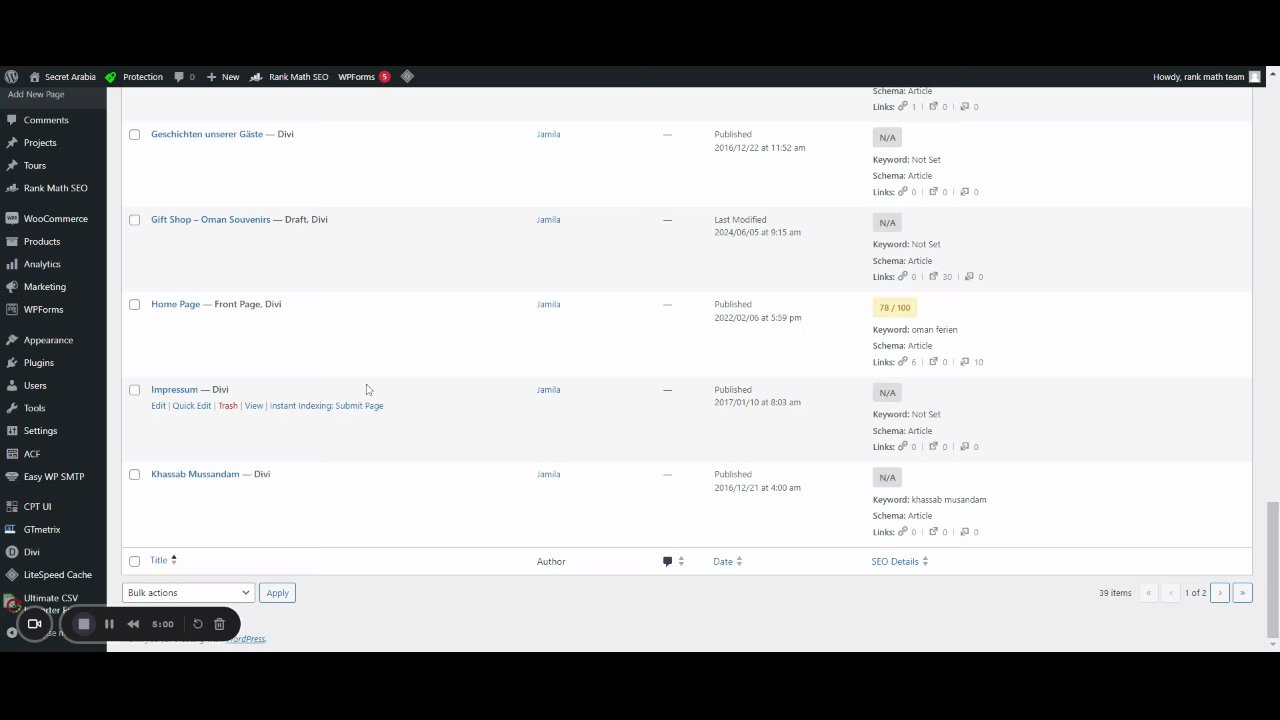1280x720 pixels.
Task: Click the Tours pin icon in sidebar
Action: [12, 166]
